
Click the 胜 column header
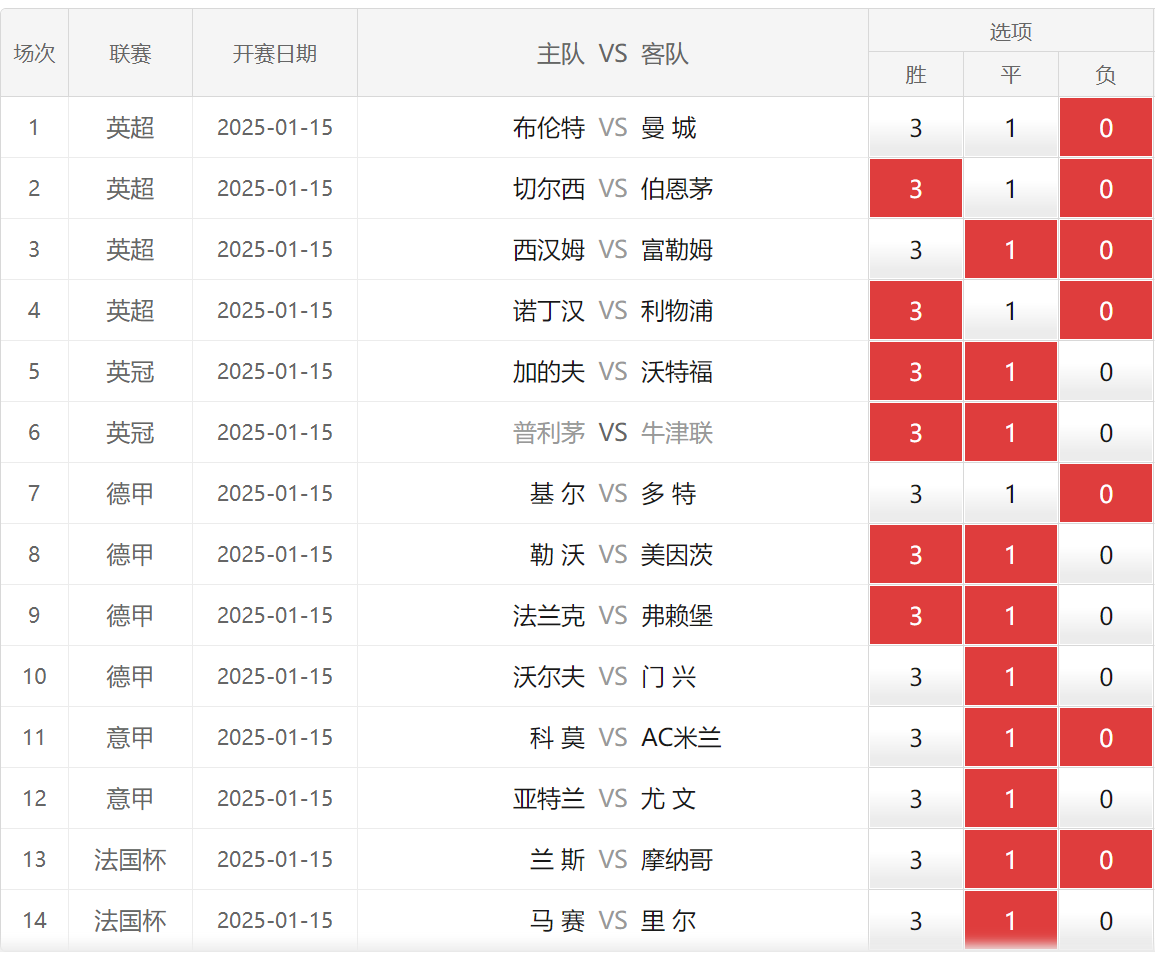[916, 74]
